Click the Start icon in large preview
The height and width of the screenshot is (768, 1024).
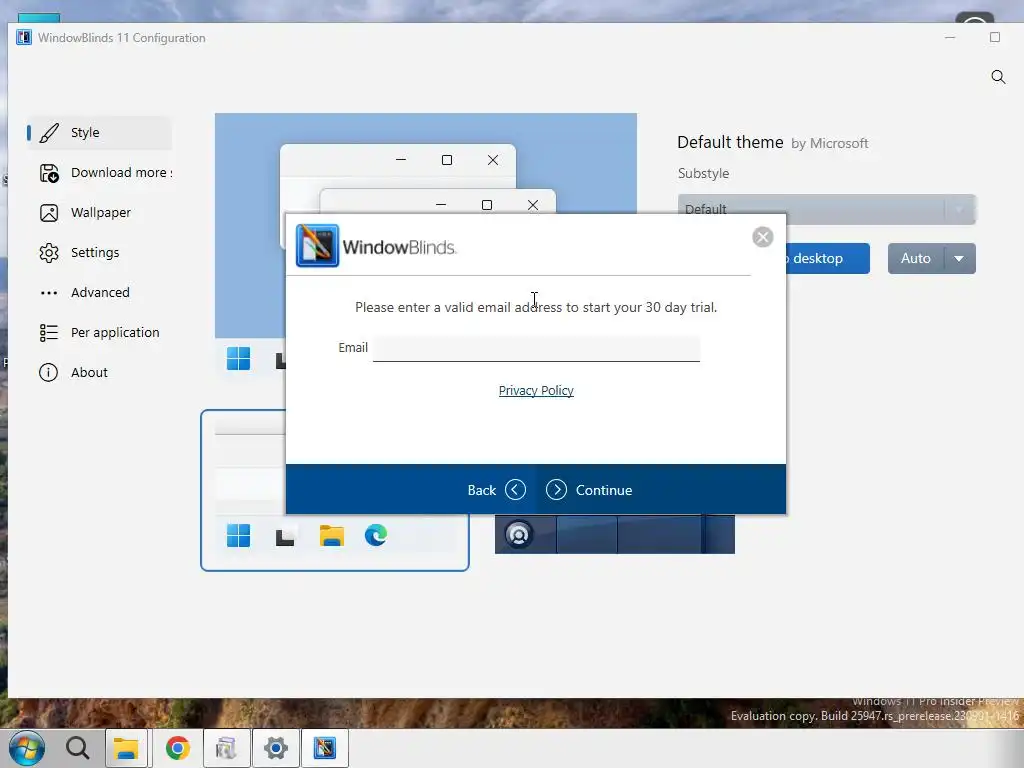pyautogui.click(x=238, y=359)
